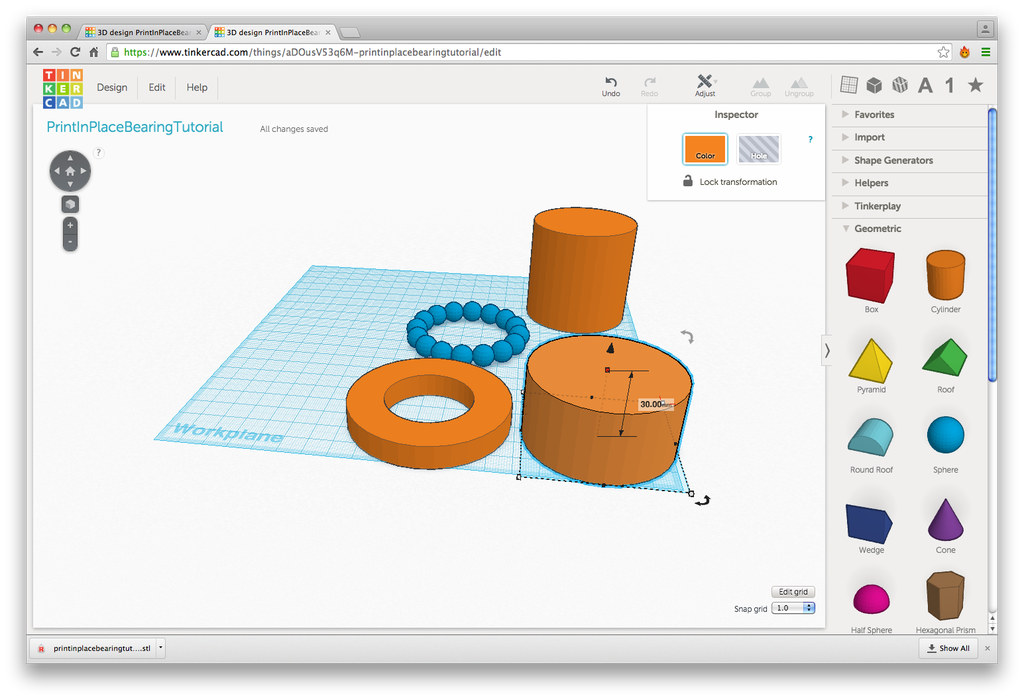Set the shape to Hole

pos(758,149)
